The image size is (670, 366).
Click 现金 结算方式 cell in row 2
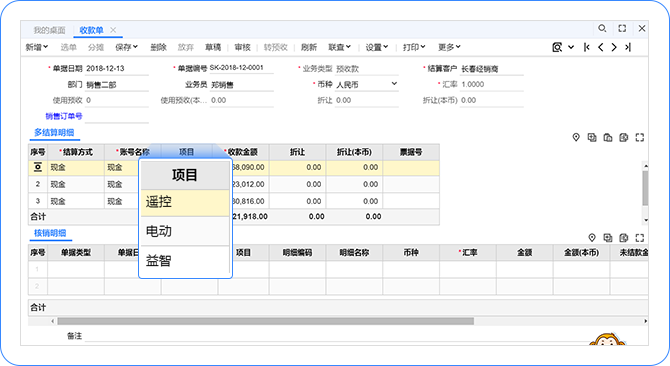pyautogui.click(x=76, y=184)
